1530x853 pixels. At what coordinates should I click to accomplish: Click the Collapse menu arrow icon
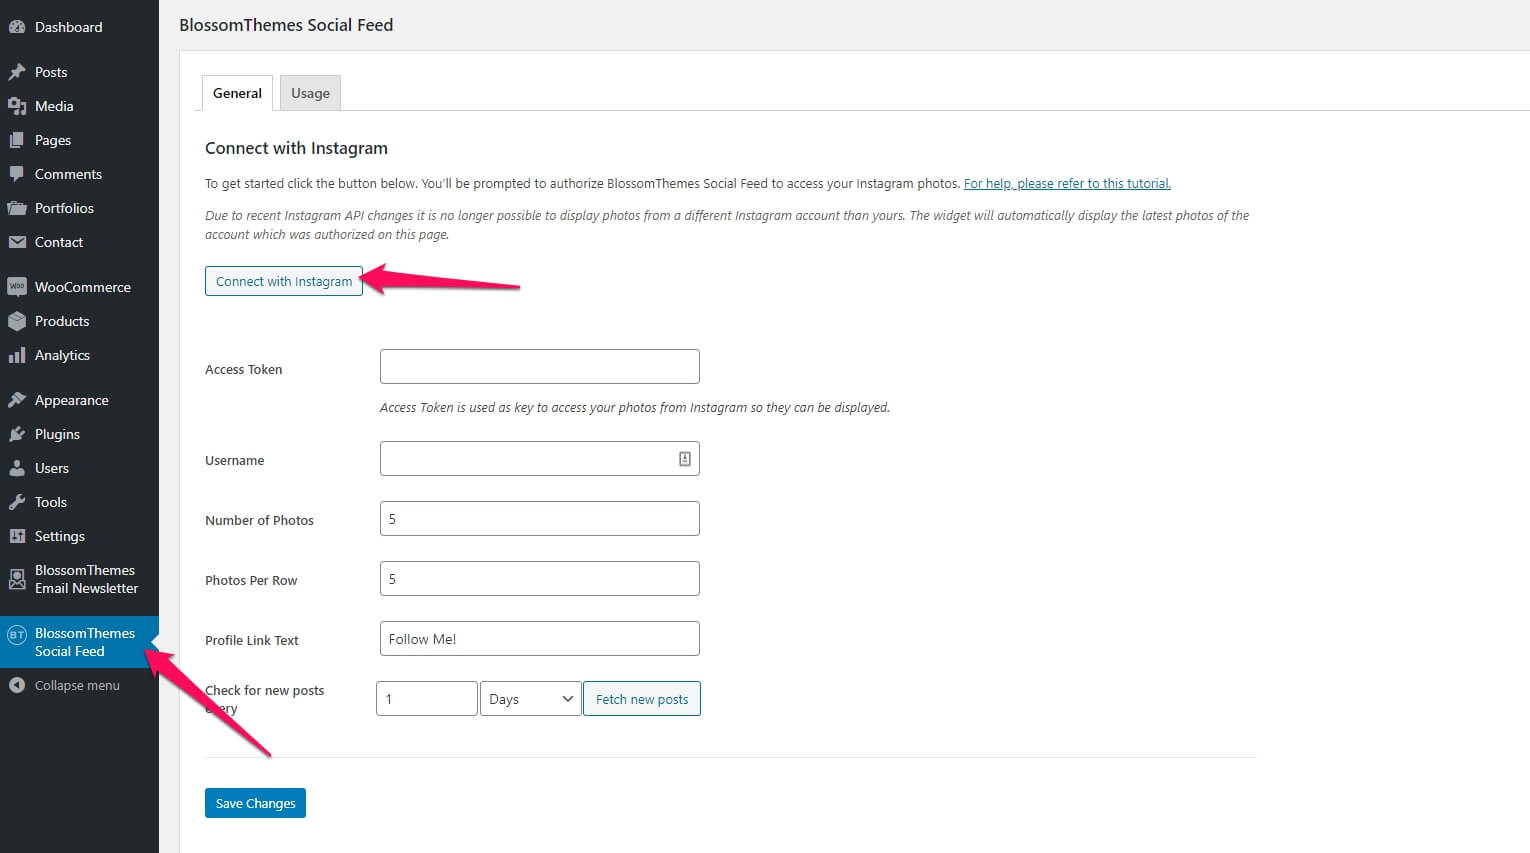pyautogui.click(x=17, y=685)
